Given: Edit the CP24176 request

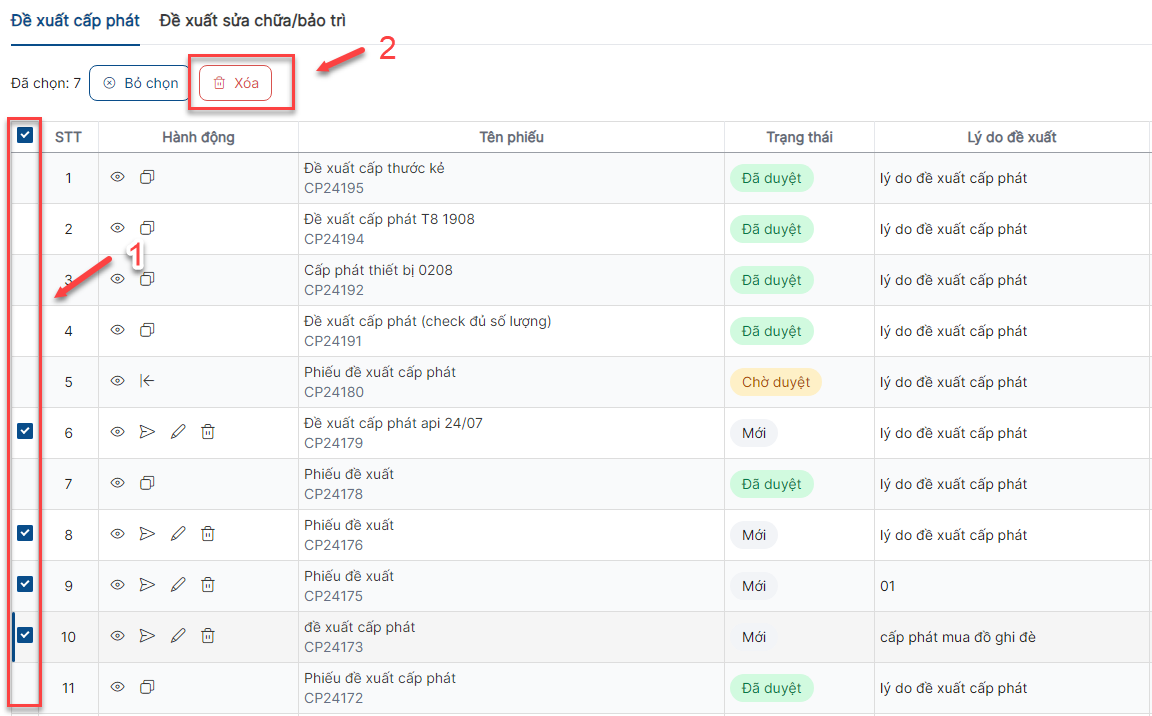Looking at the screenshot, I should [178, 534].
